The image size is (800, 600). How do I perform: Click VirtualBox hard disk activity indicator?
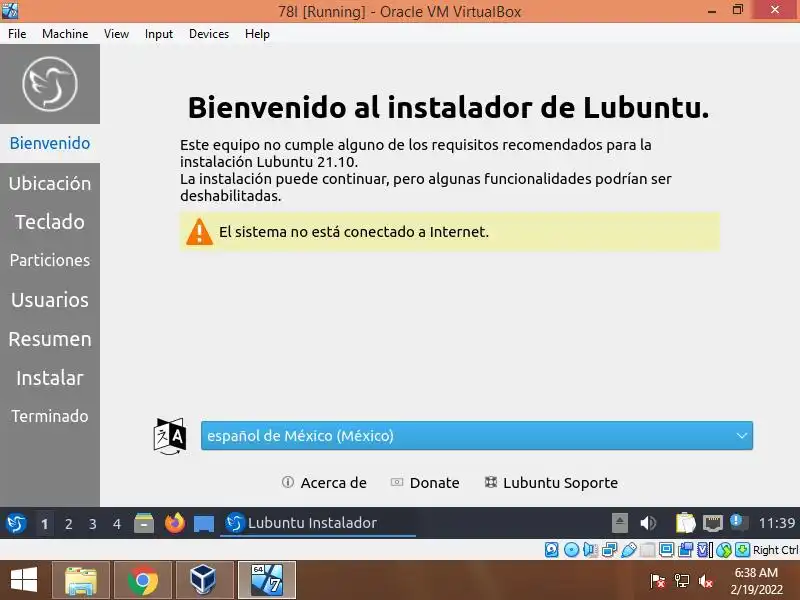(x=552, y=550)
